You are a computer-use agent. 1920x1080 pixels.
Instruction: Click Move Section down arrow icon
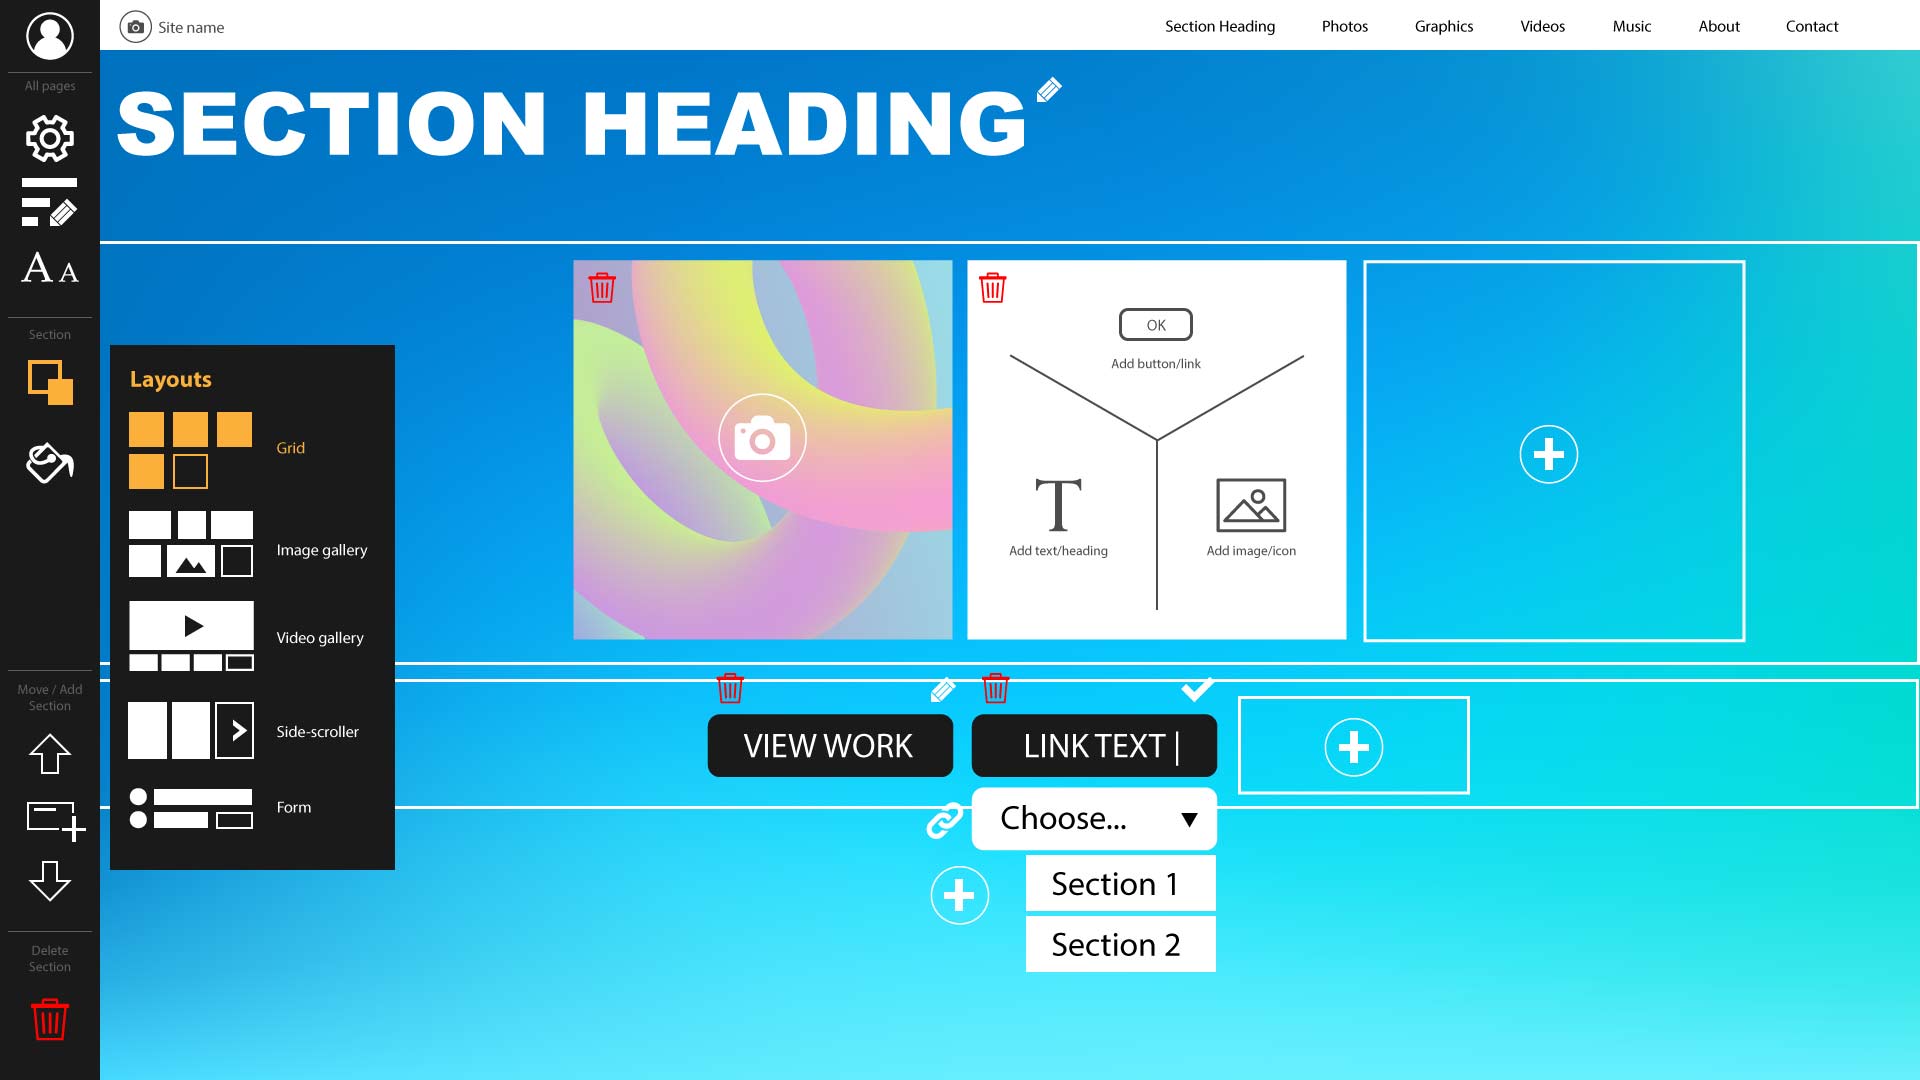pyautogui.click(x=50, y=882)
